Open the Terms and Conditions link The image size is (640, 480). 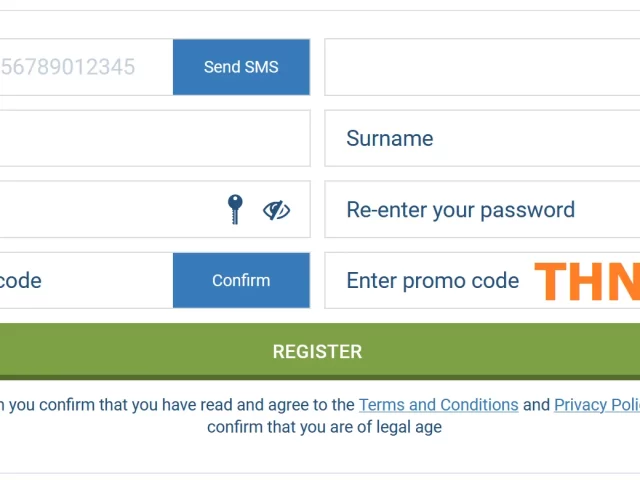[439, 405]
